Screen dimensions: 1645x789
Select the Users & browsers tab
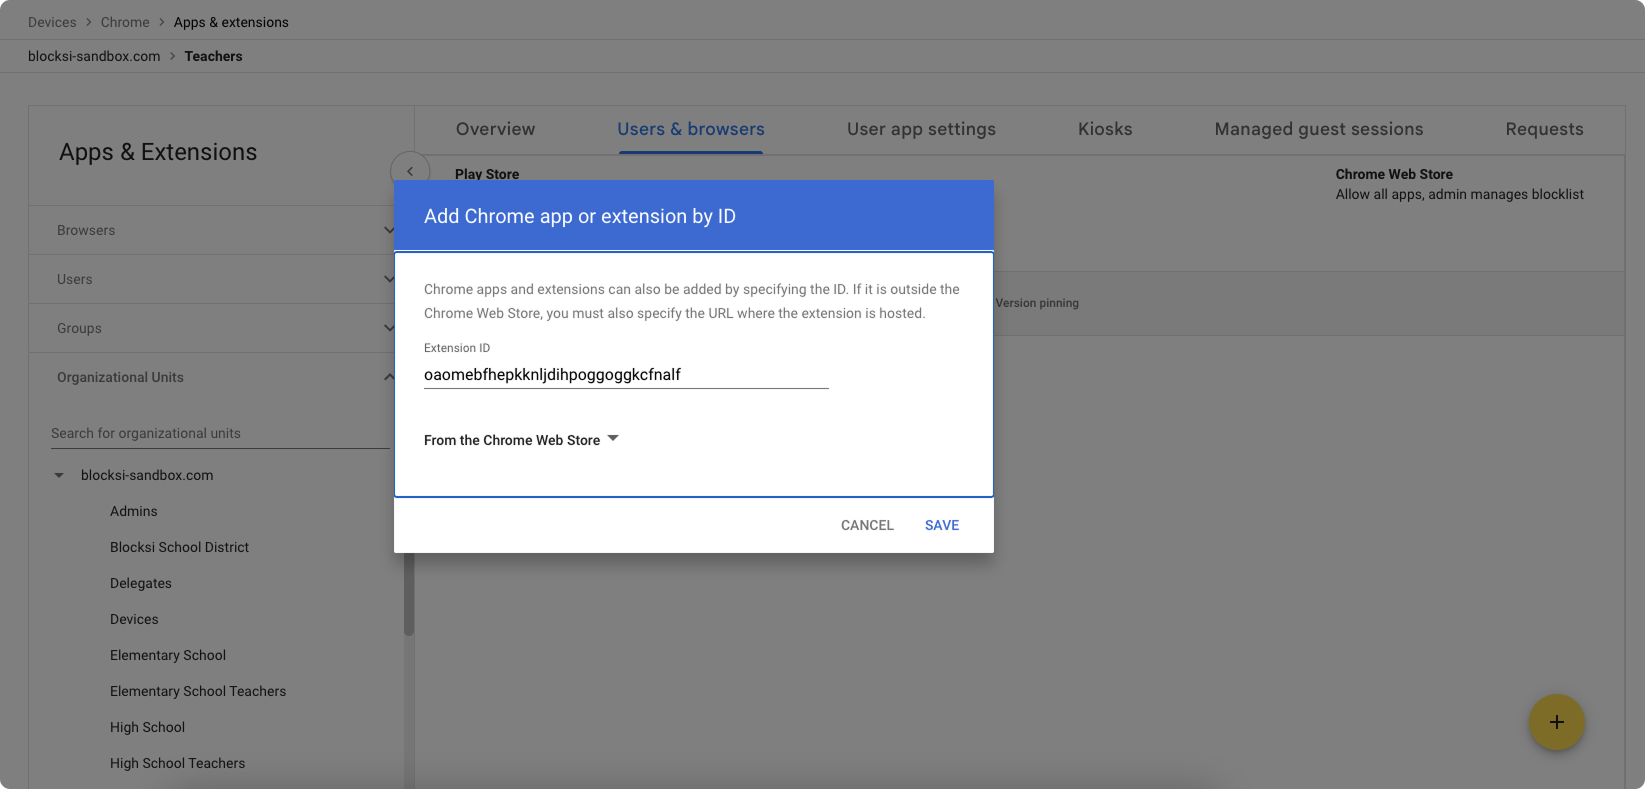[691, 129]
